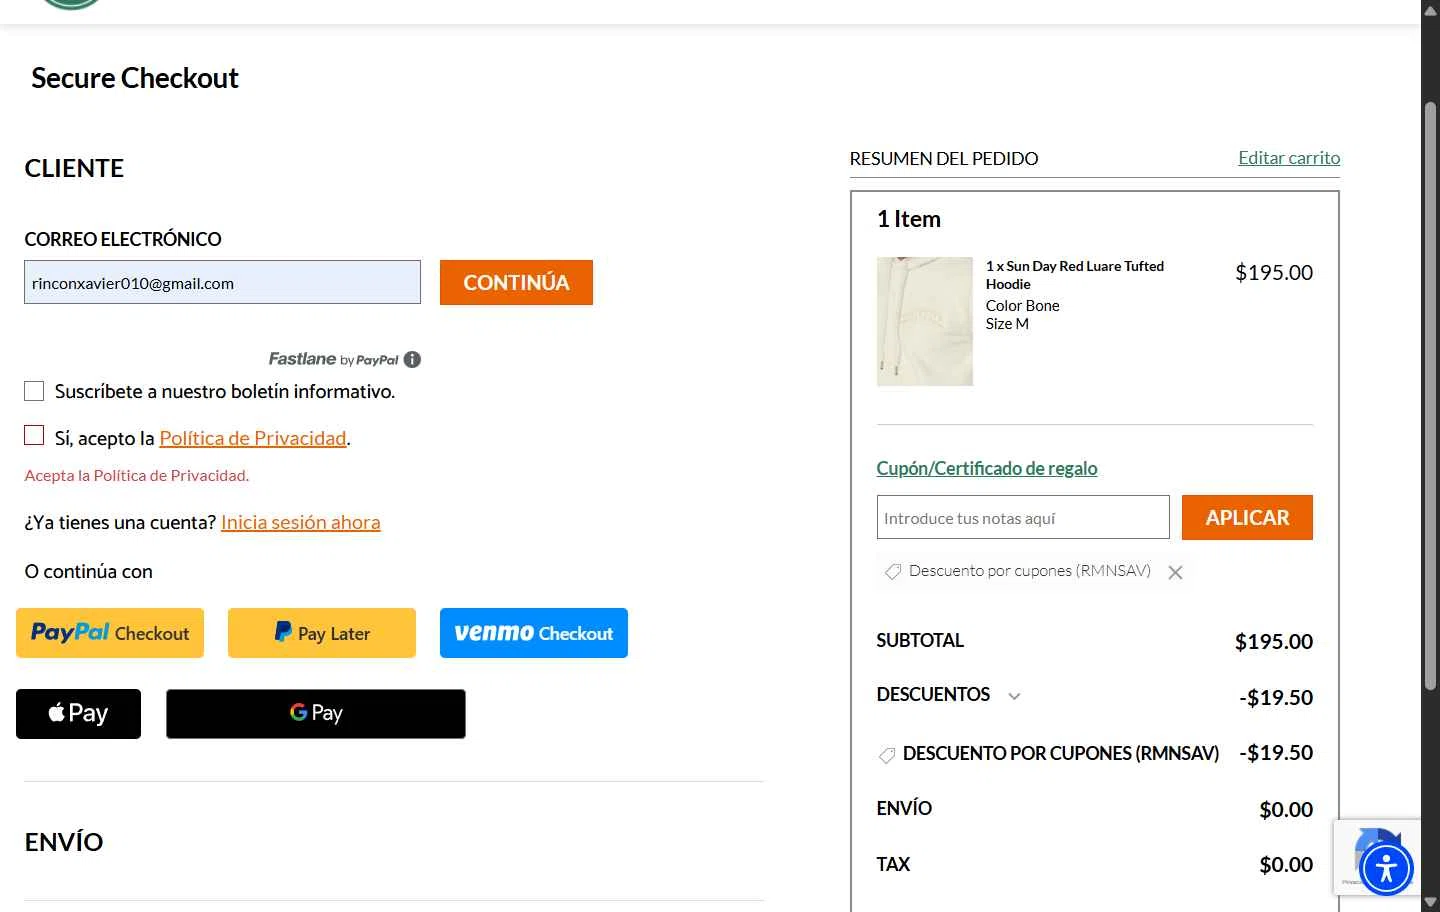The image size is (1440, 912).
Task: Accept the Política de Privacidad checkbox
Action: [x=34, y=435]
